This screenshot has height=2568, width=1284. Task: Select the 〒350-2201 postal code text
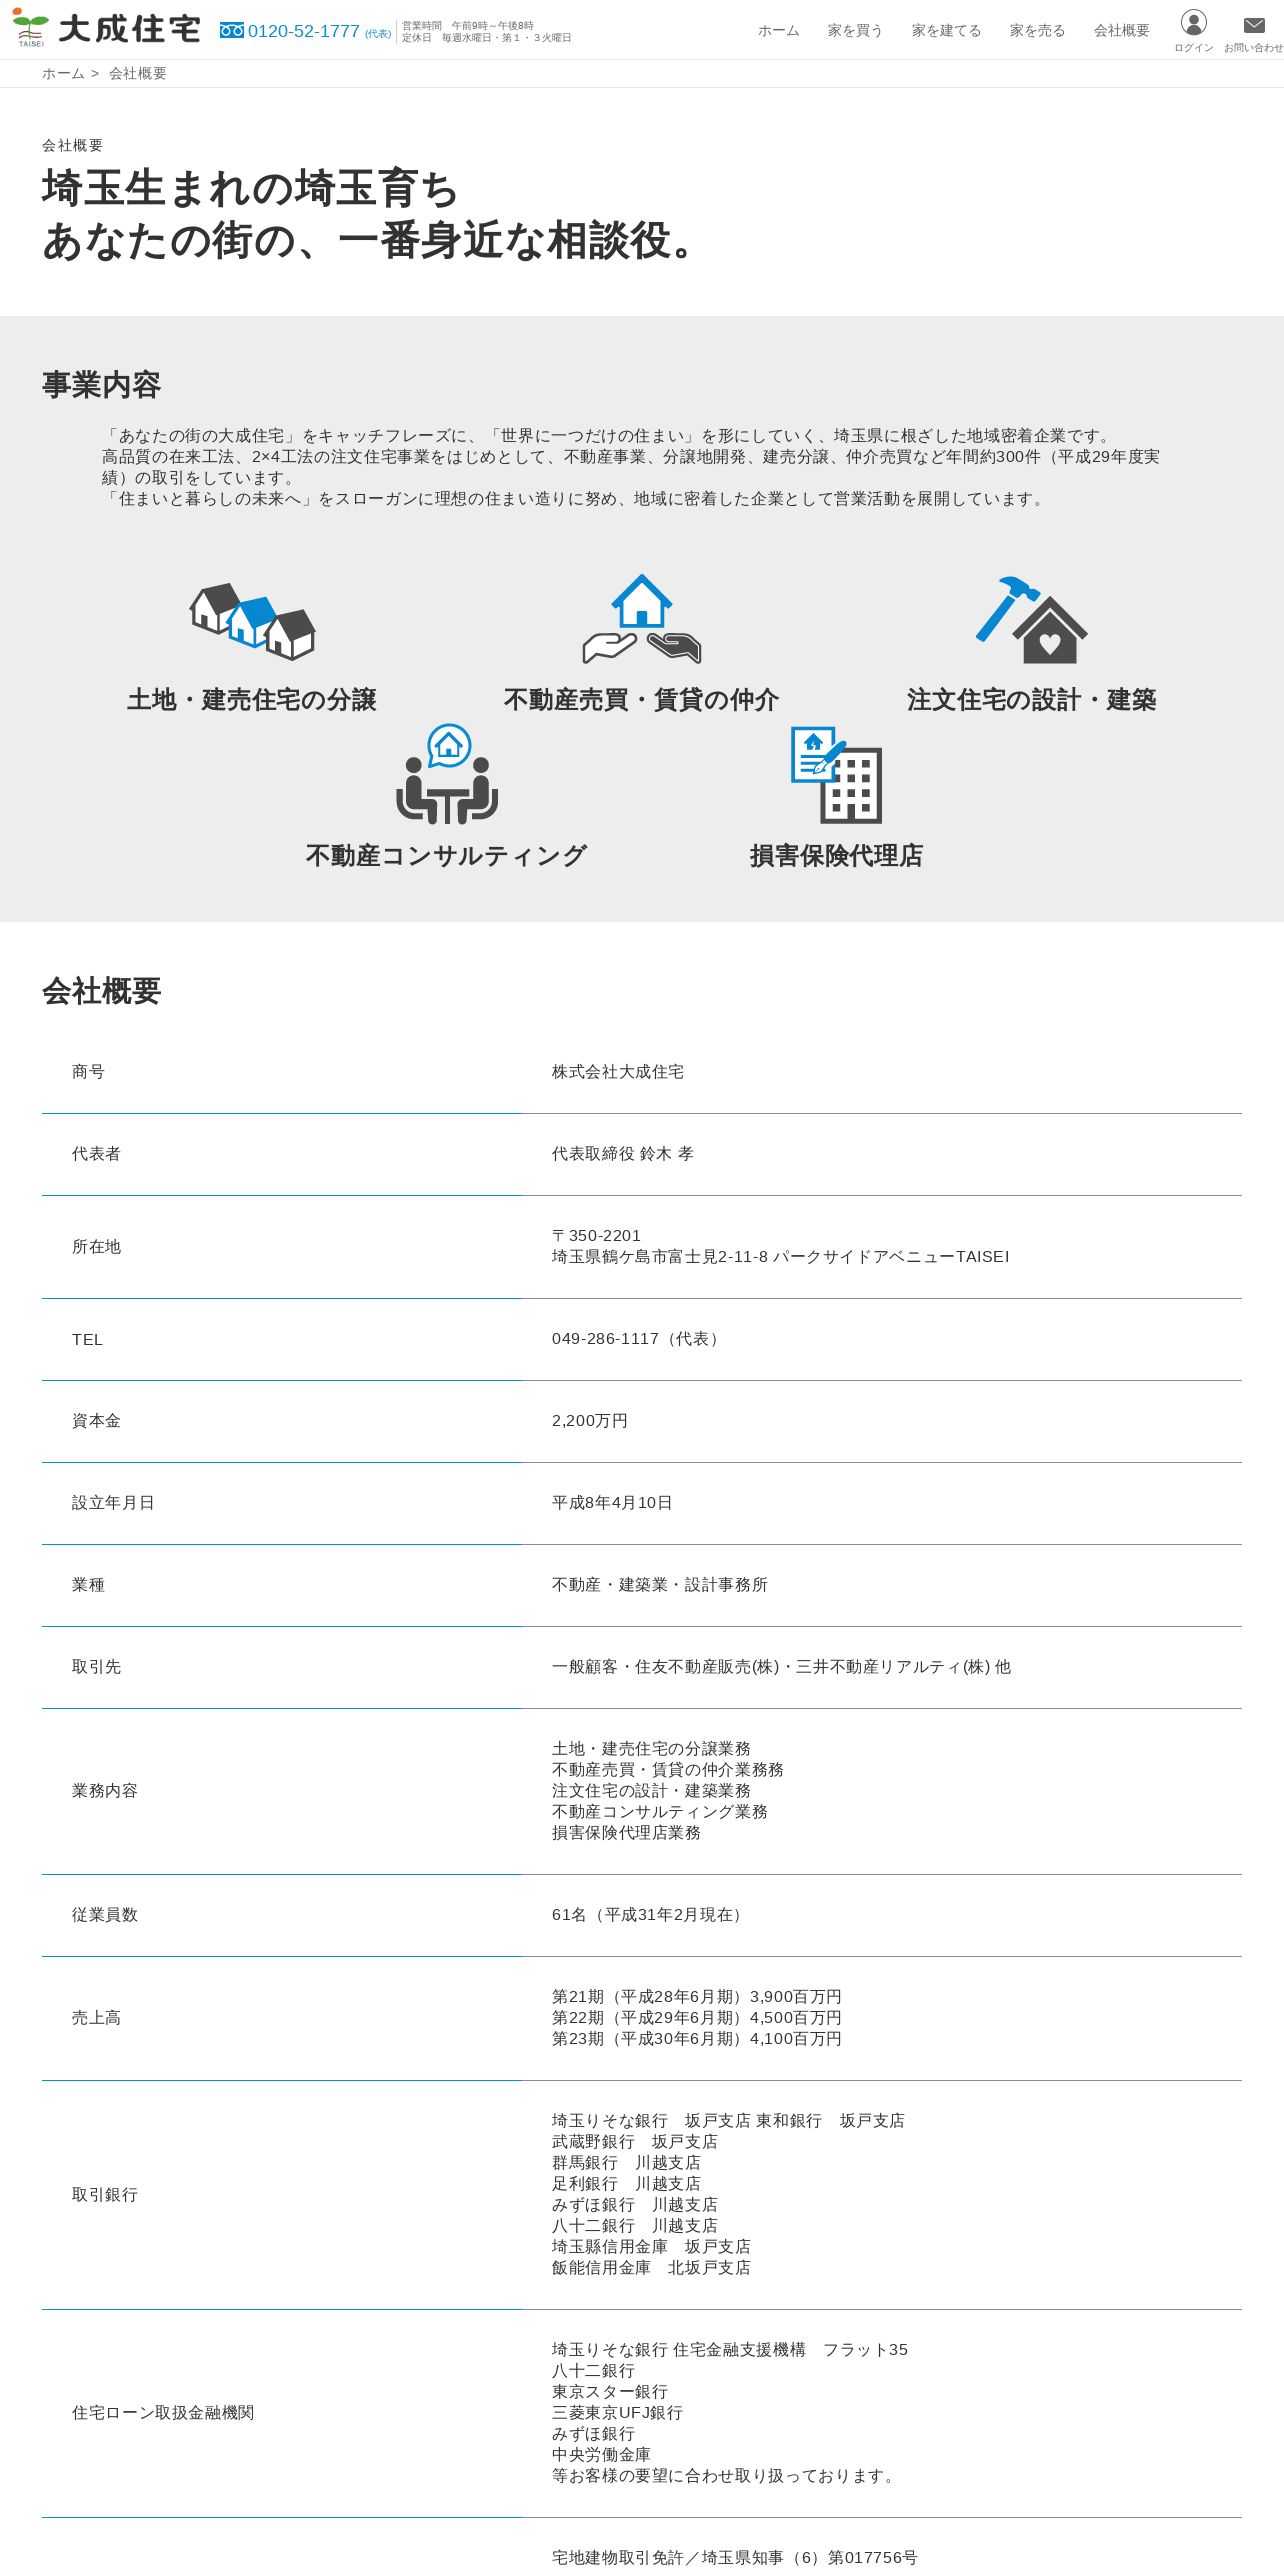pos(596,1236)
